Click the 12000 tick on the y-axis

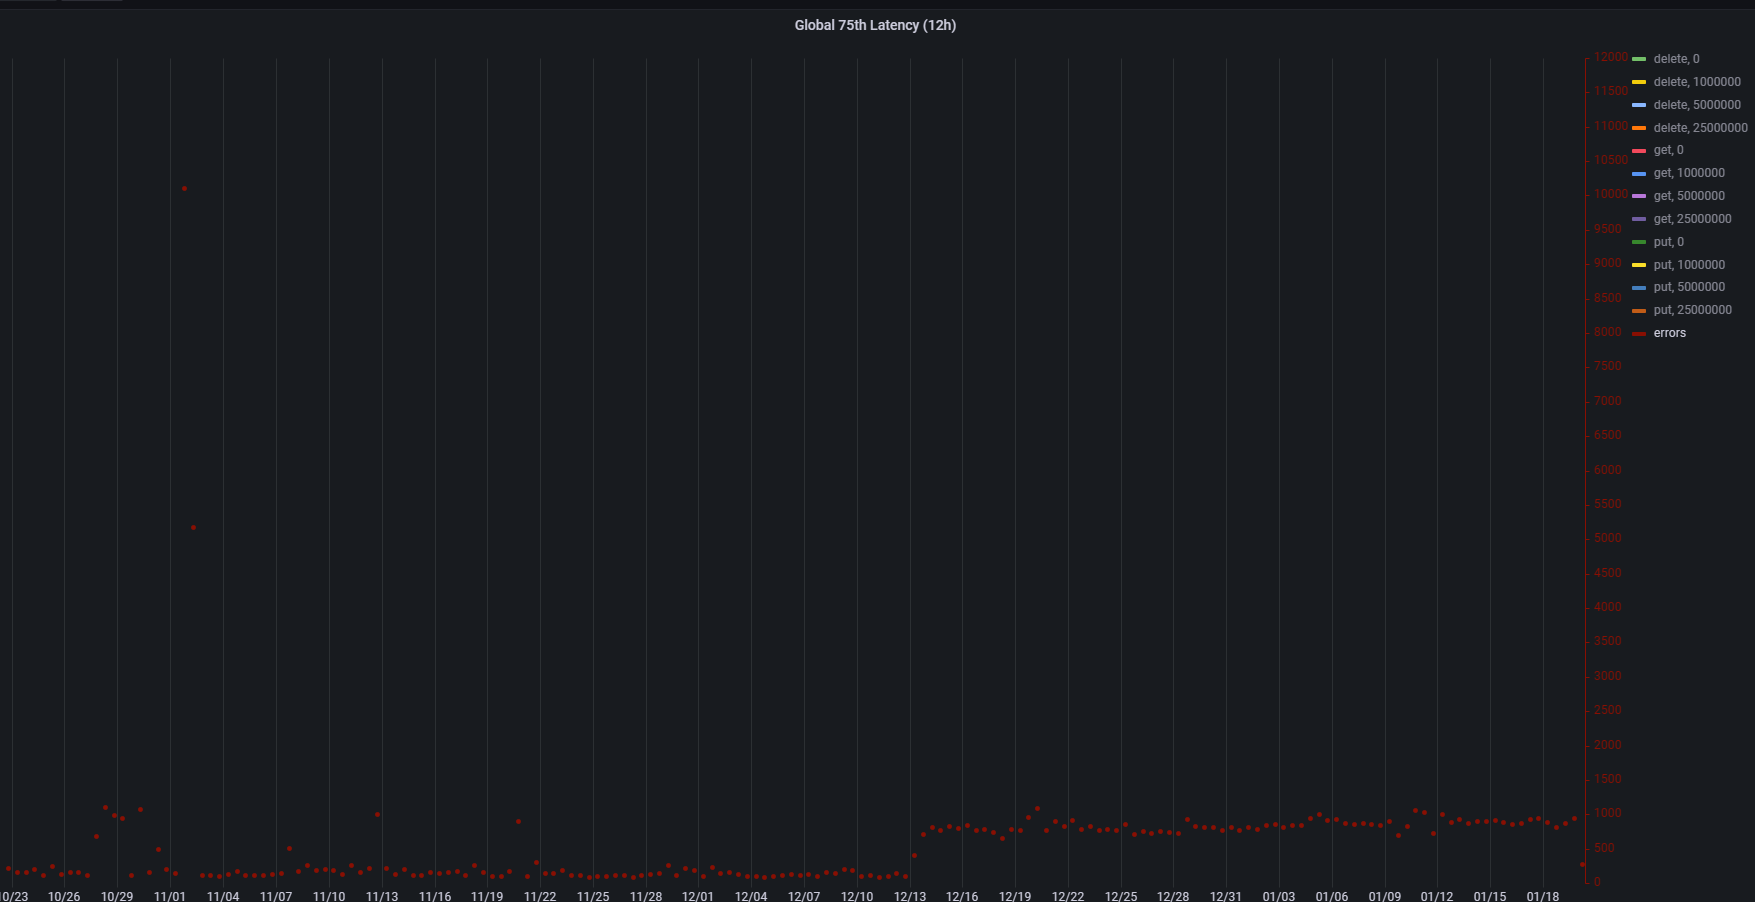tap(1611, 57)
